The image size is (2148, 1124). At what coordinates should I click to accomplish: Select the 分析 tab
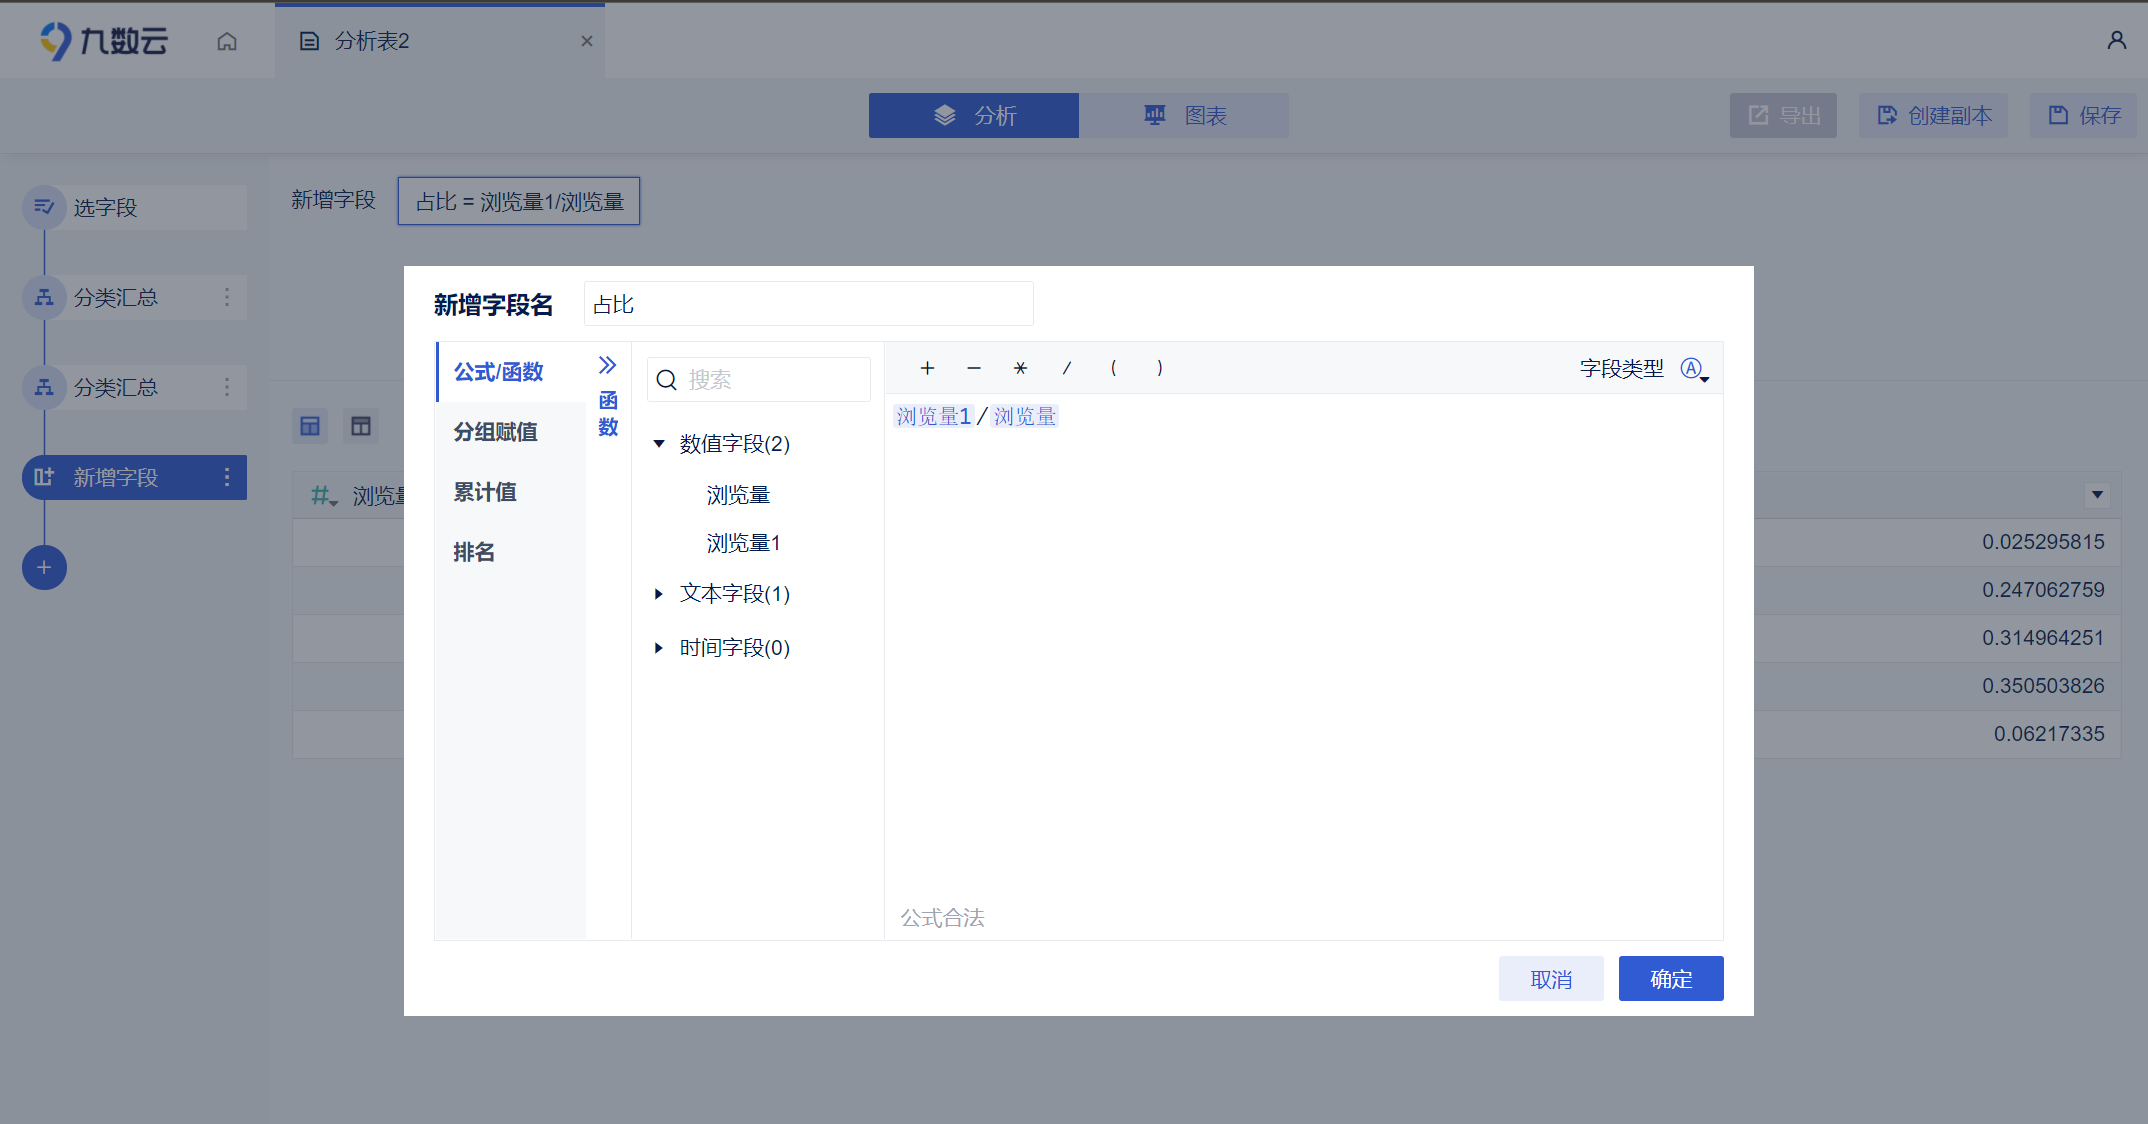973,116
